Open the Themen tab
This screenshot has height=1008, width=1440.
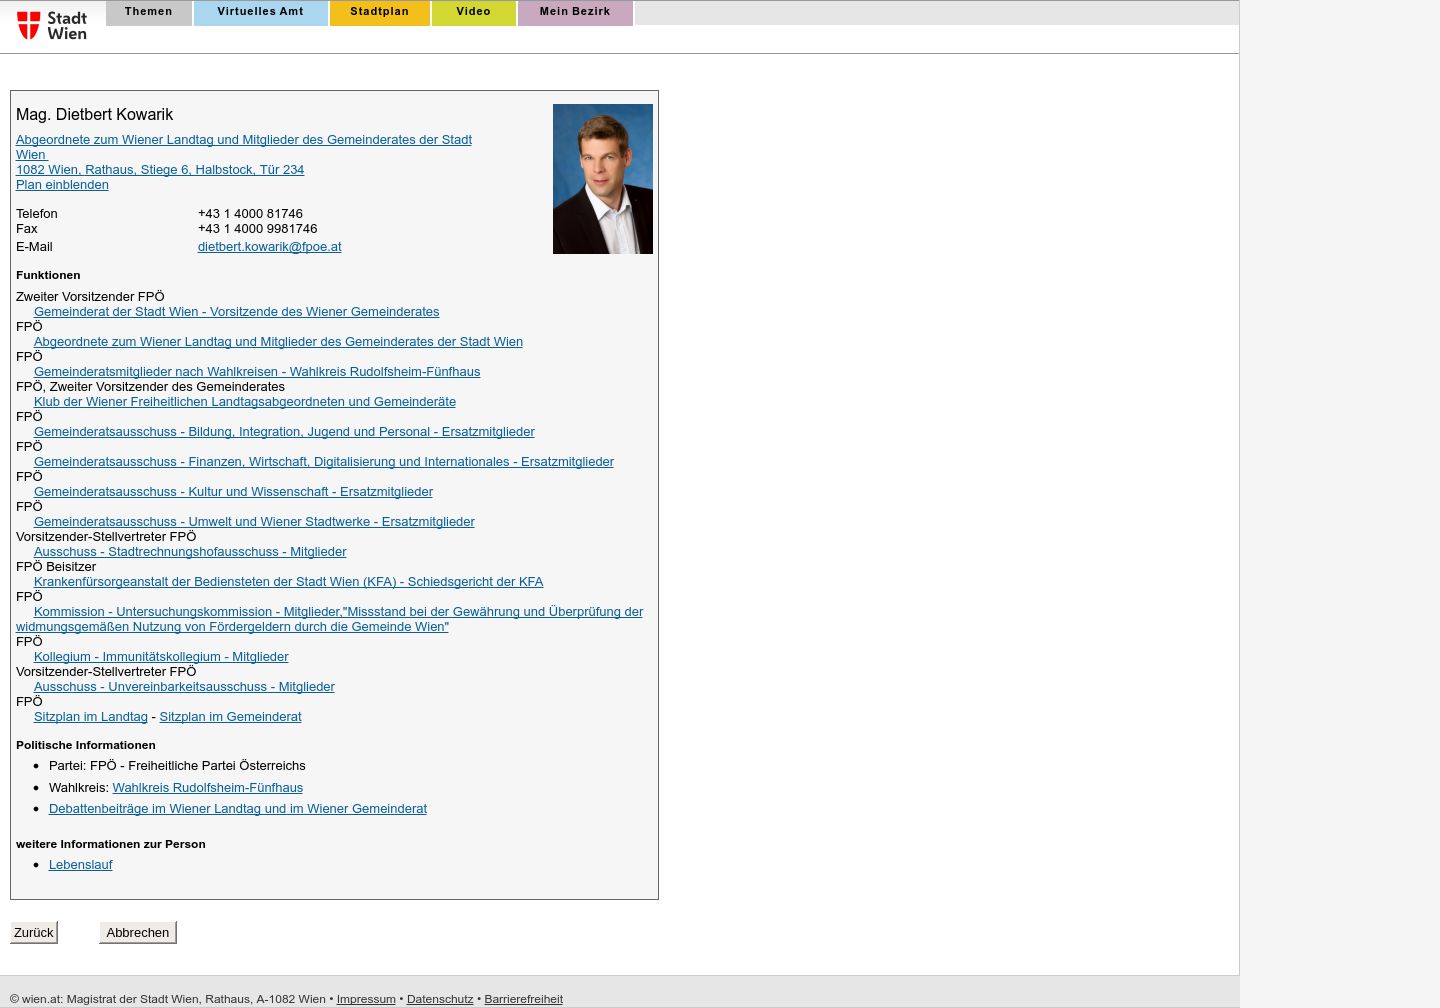click(x=149, y=12)
